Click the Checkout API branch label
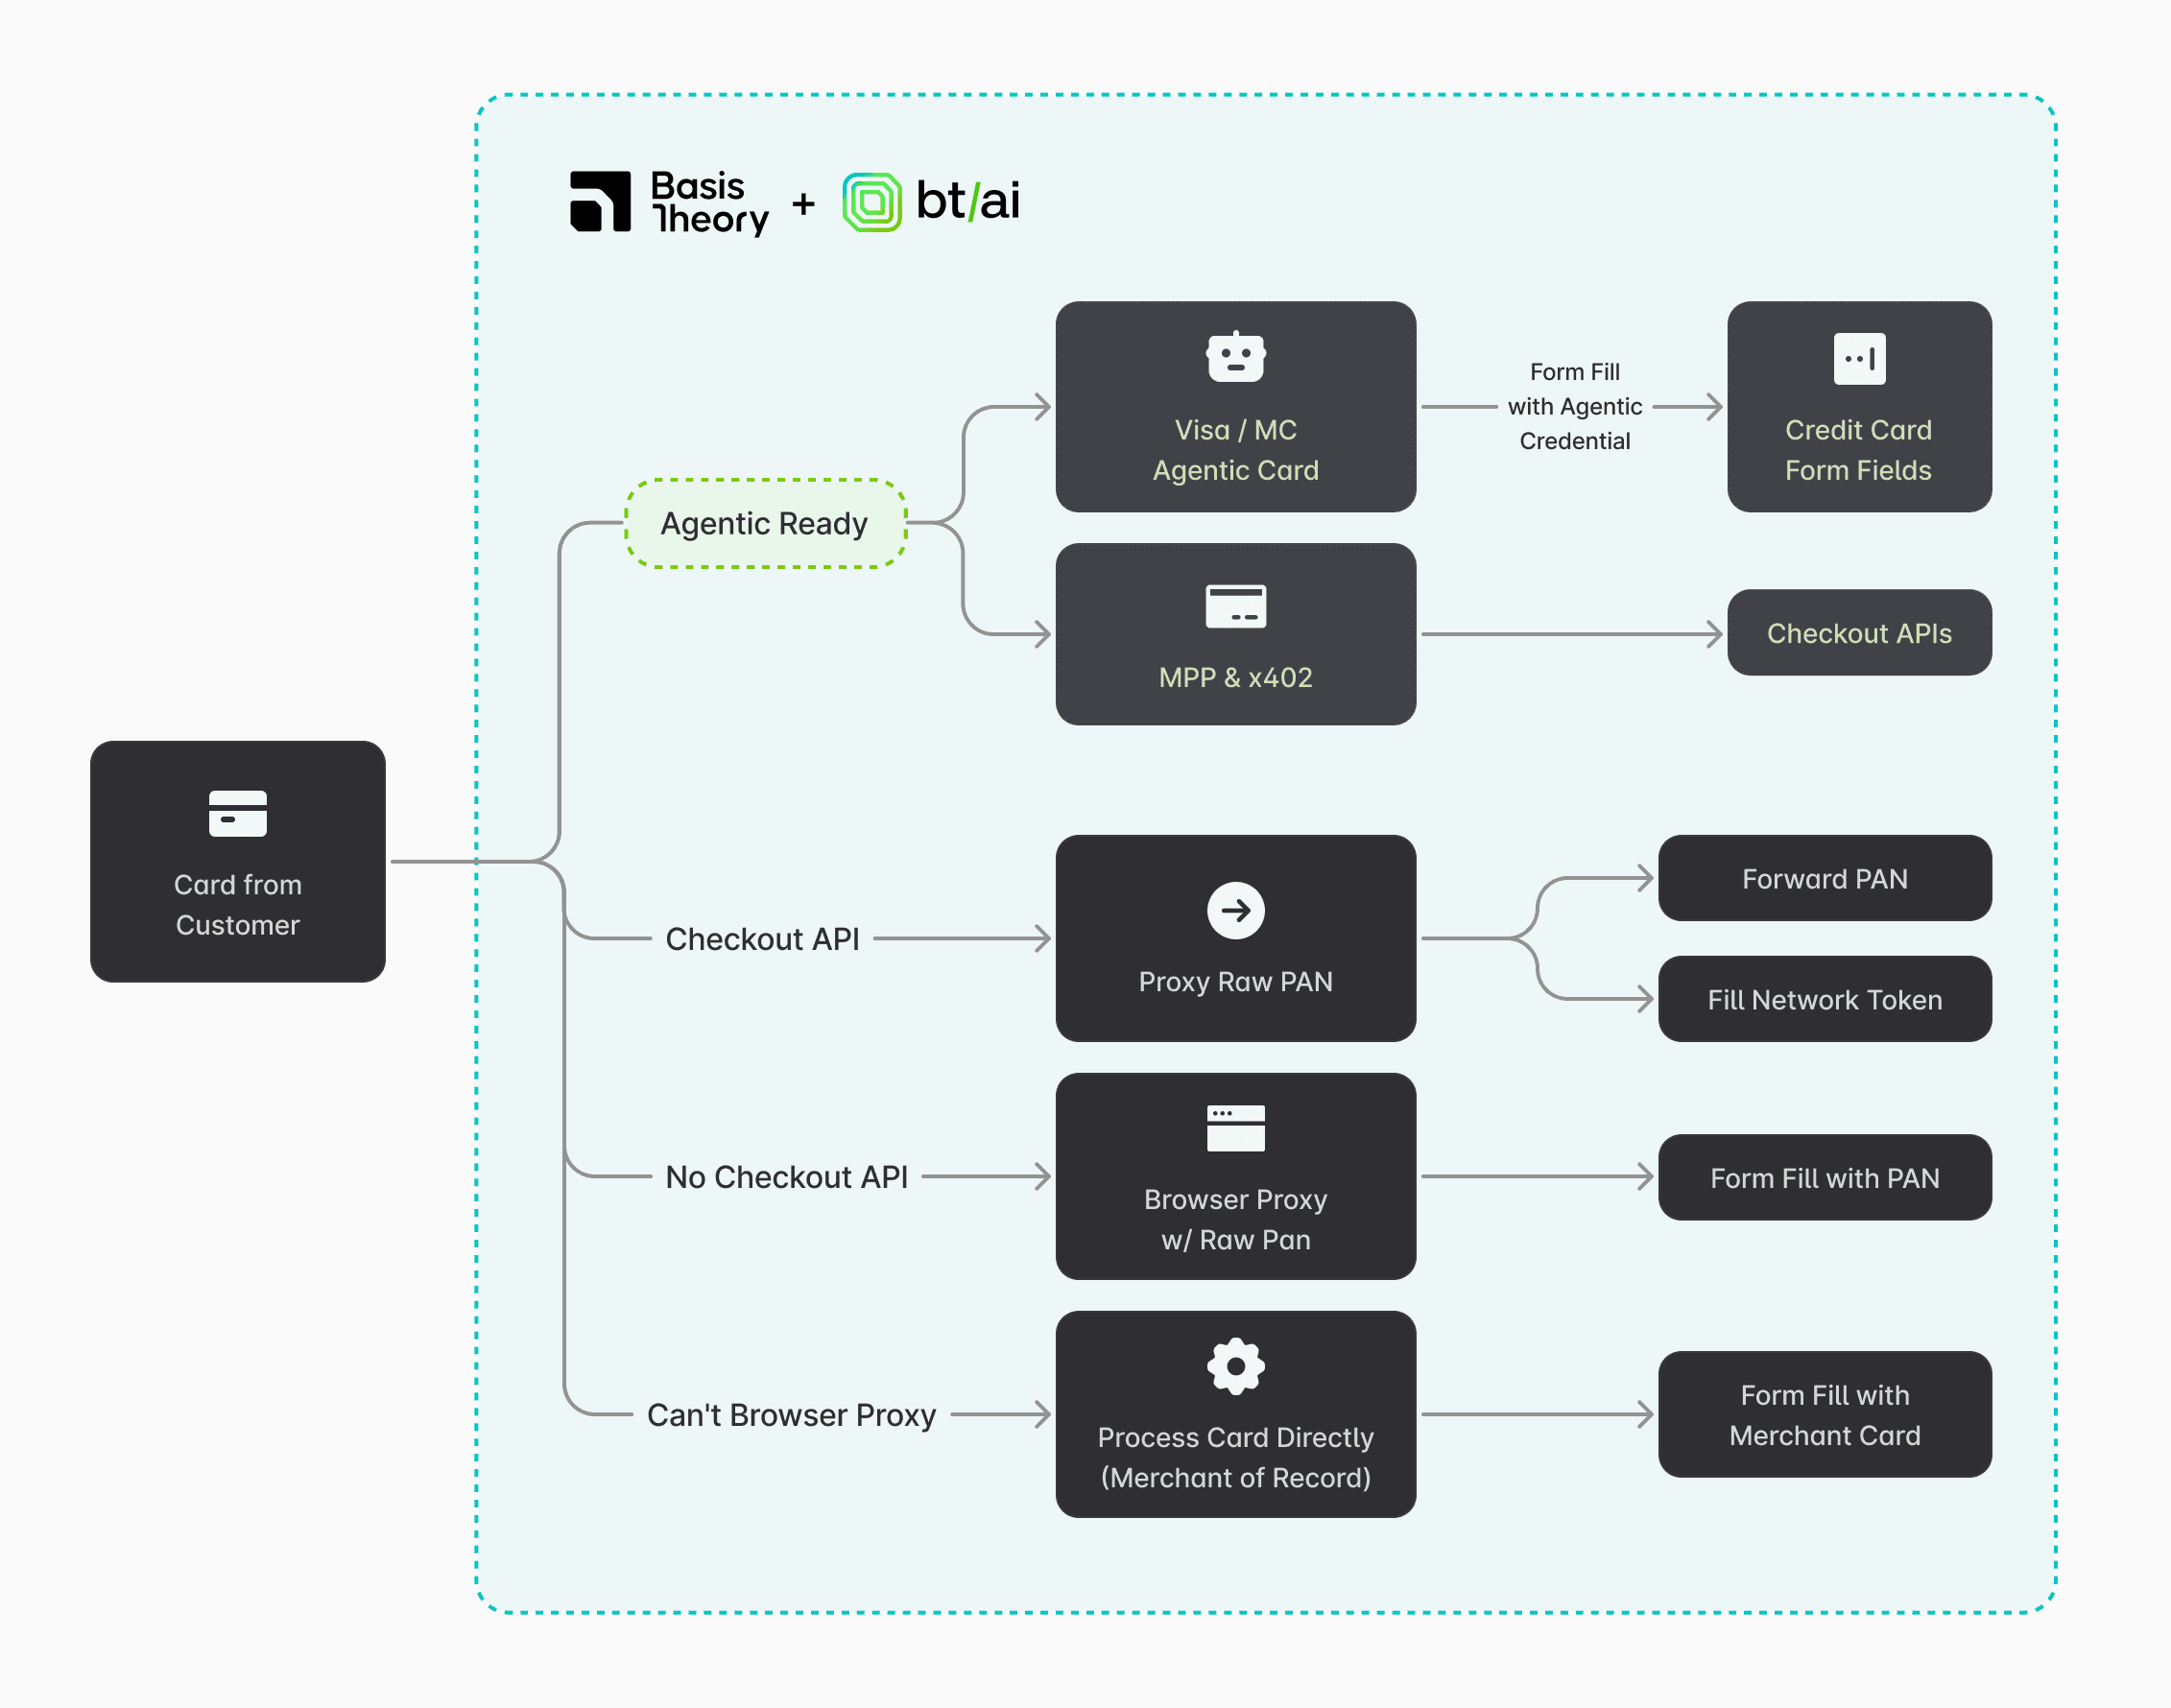Viewport: 2171px width, 1708px height. (x=762, y=939)
